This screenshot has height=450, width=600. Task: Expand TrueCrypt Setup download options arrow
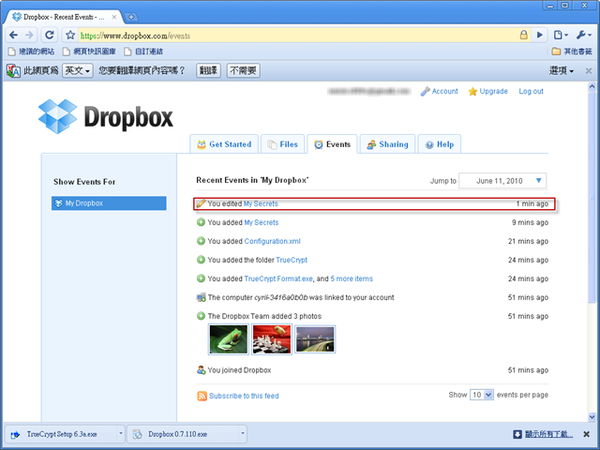tap(121, 434)
